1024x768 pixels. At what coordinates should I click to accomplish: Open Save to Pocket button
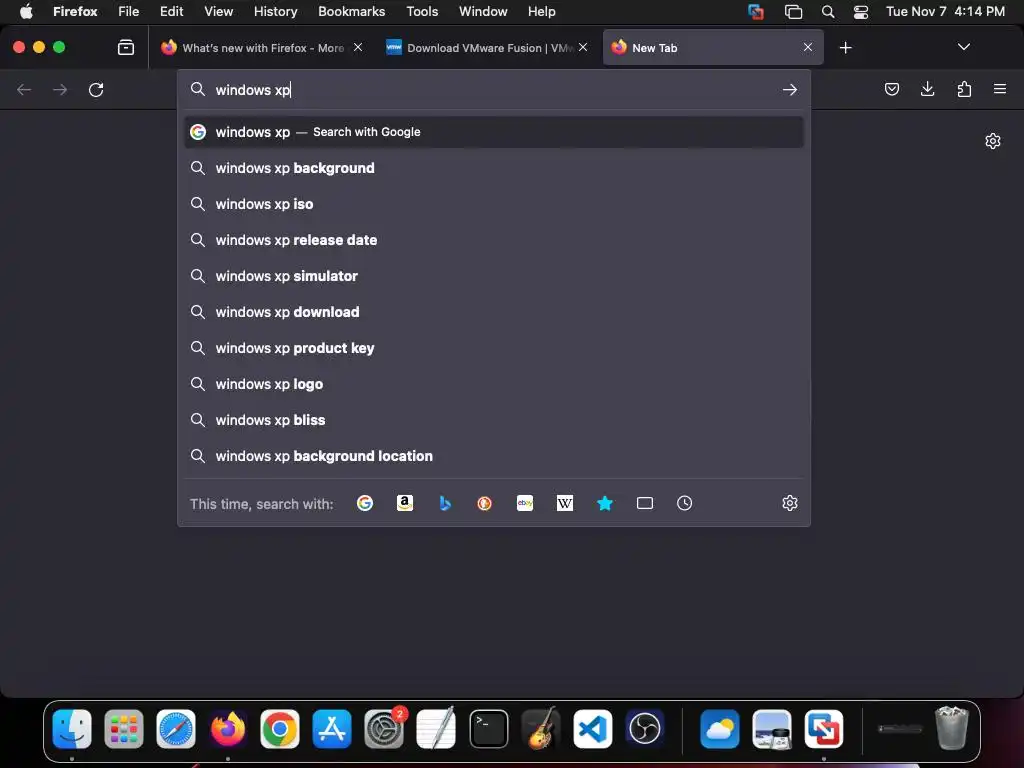click(x=891, y=89)
